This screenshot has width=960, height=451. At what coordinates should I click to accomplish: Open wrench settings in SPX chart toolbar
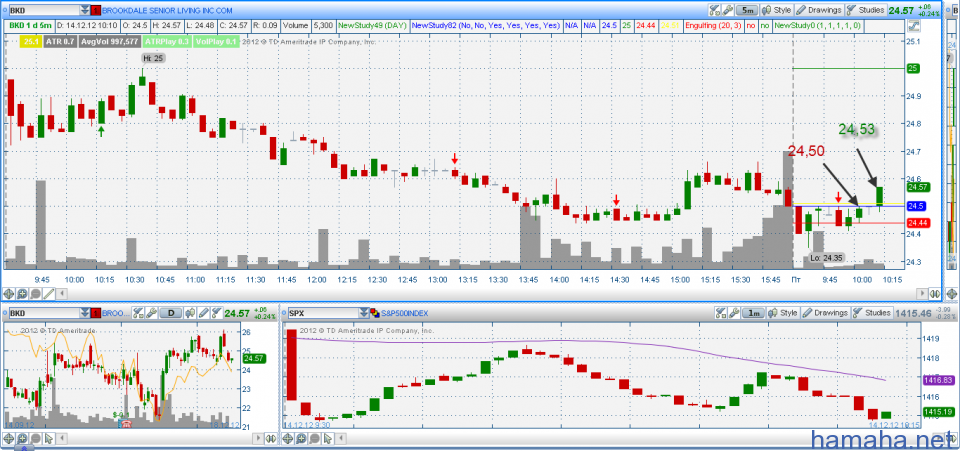[733, 313]
